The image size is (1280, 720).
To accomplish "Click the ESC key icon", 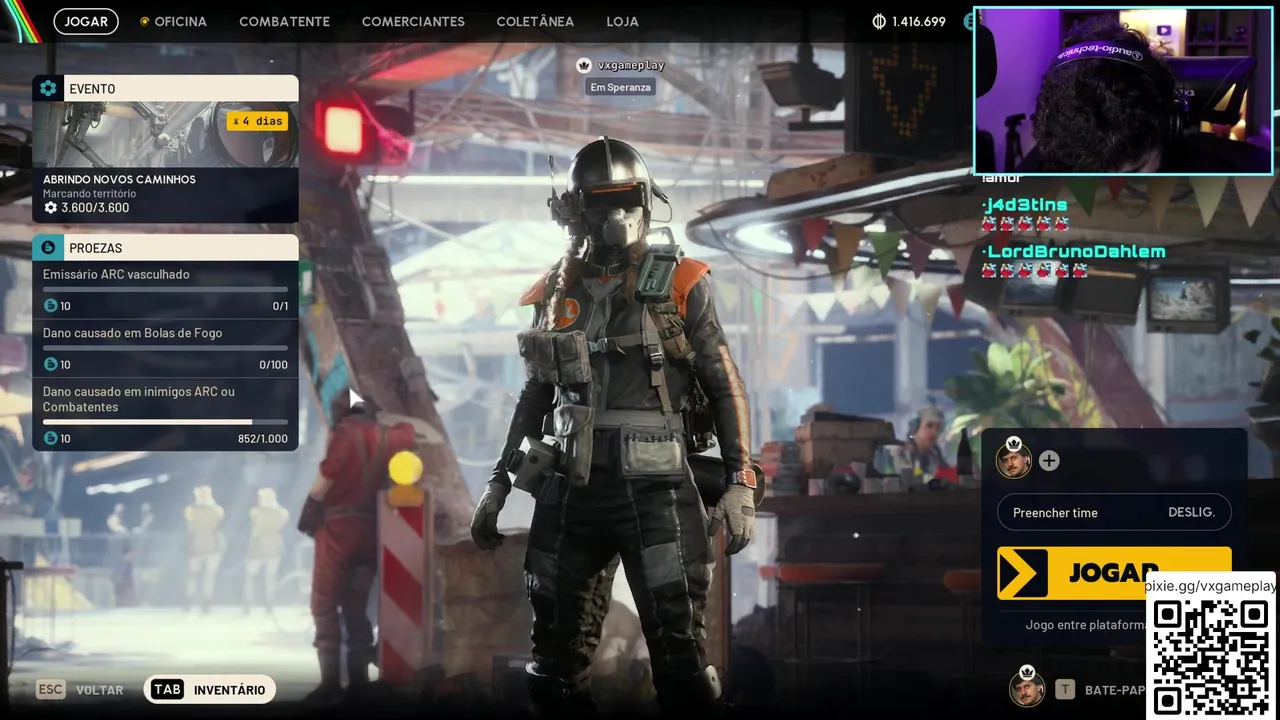I will pyautogui.click(x=50, y=689).
